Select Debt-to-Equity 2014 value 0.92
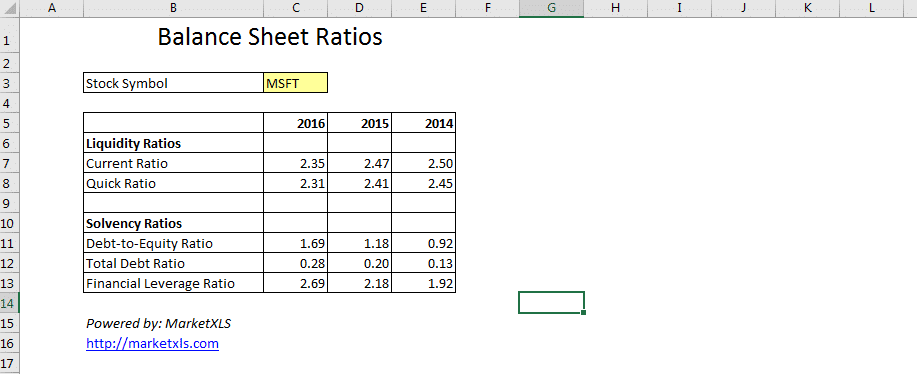The image size is (917, 374). [x=423, y=243]
